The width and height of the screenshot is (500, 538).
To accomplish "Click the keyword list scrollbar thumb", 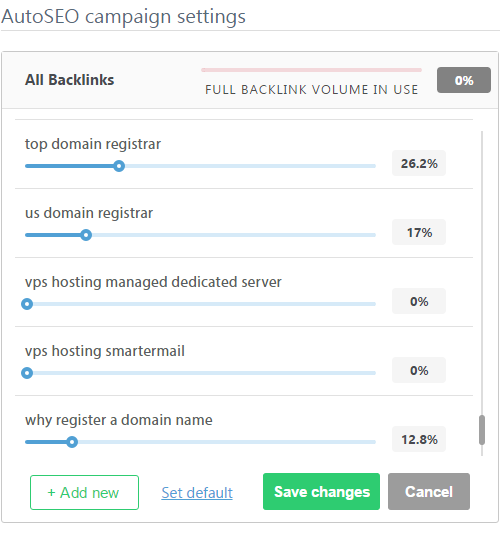I will coord(482,430).
